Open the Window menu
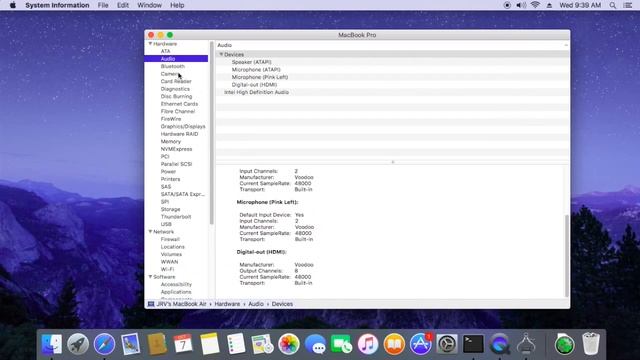The width and height of the screenshot is (640, 360). point(149,5)
